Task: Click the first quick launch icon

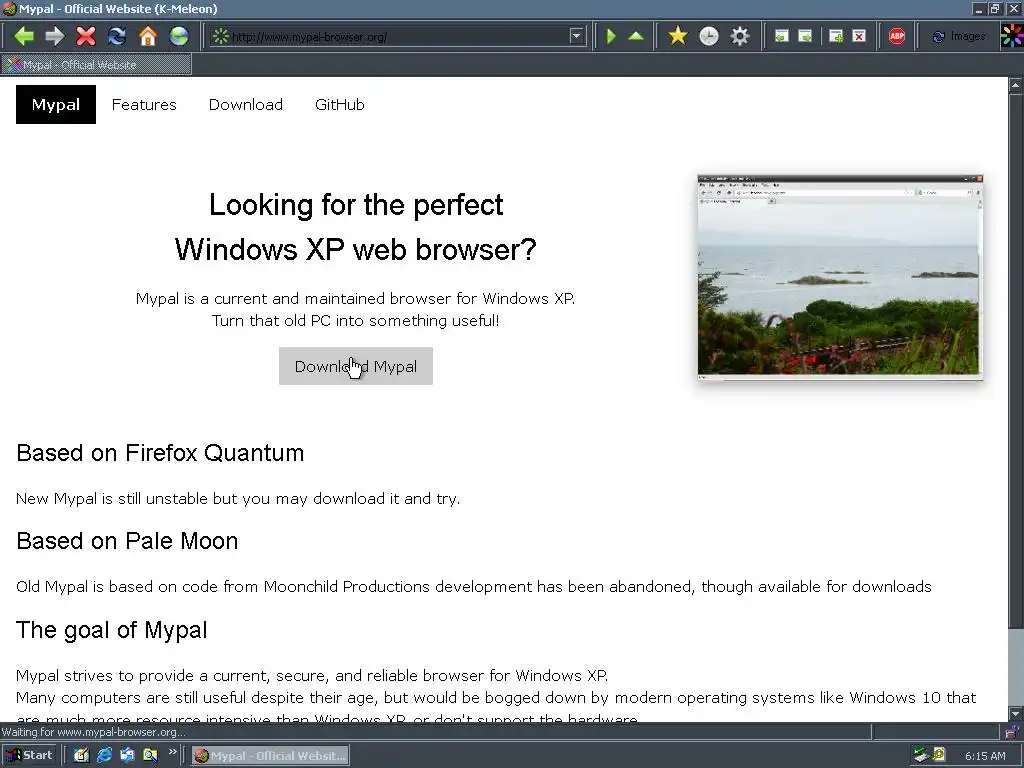Action: (x=81, y=756)
